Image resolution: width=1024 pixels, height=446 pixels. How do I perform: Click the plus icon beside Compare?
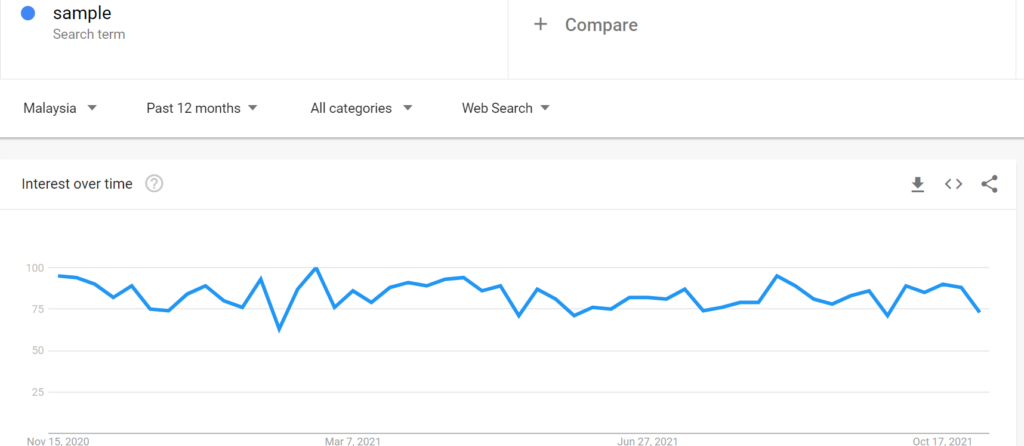(540, 24)
